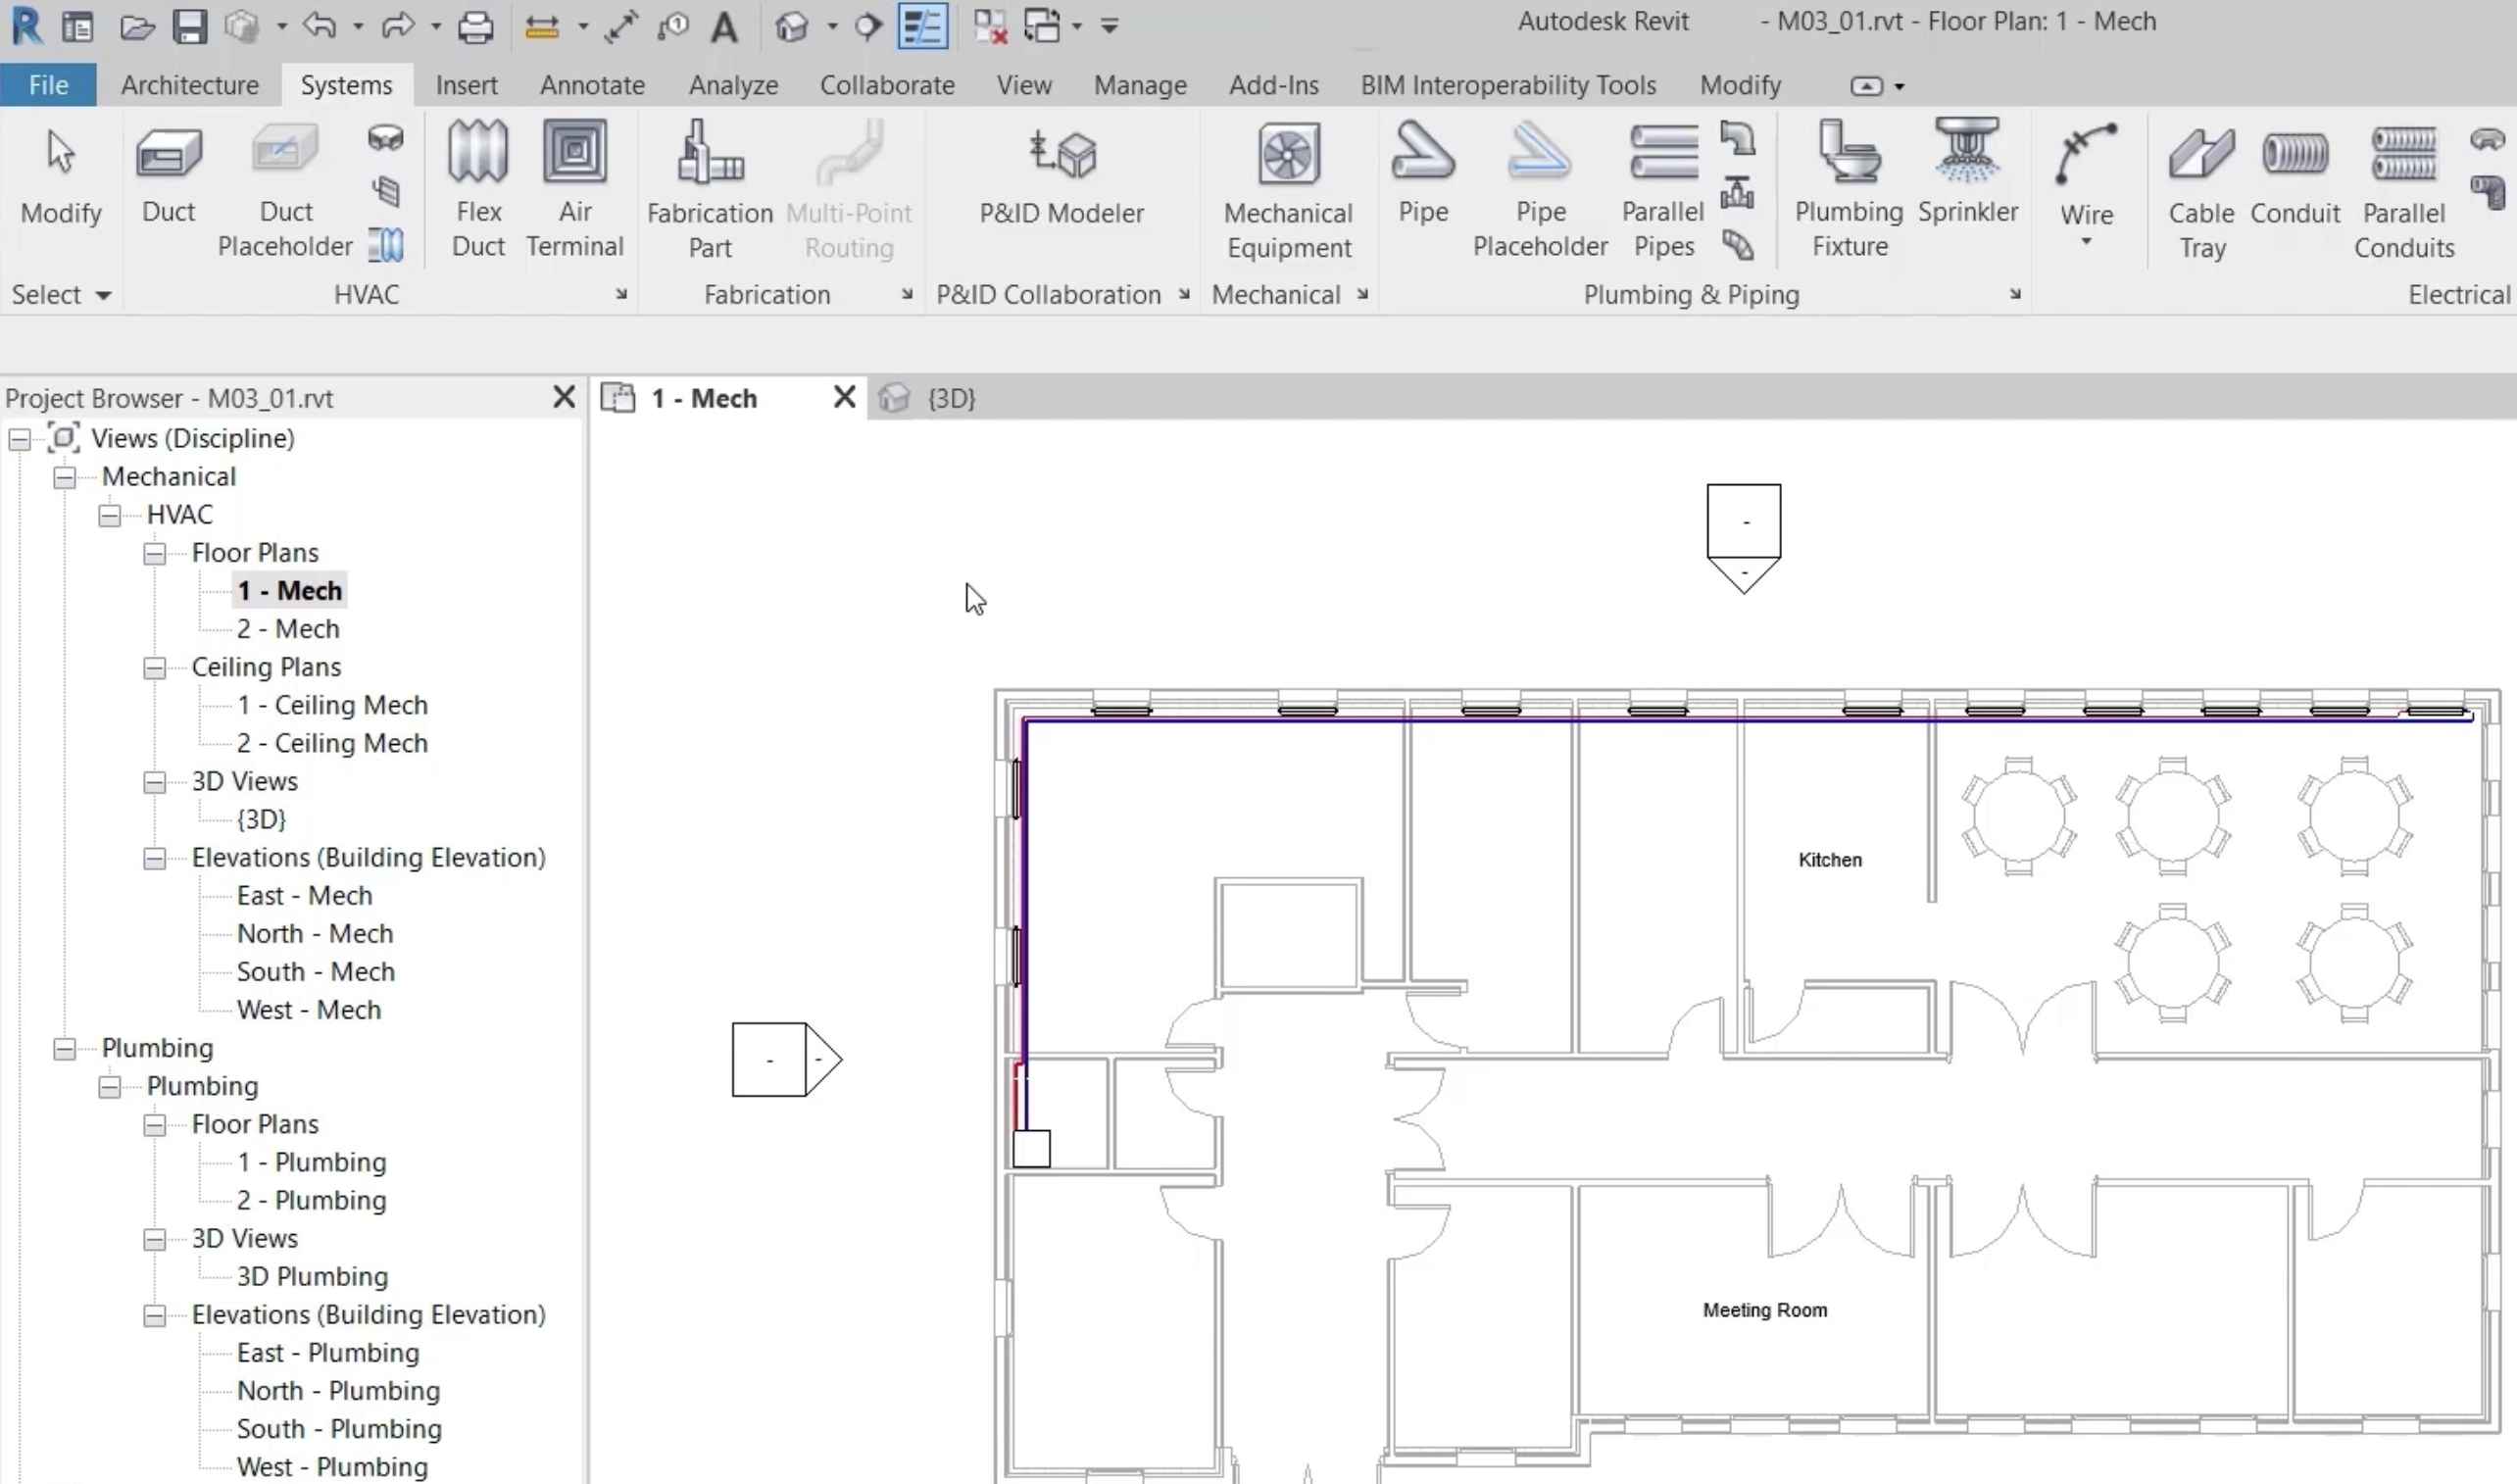Toggle the Thin Lines button

pos(922,26)
